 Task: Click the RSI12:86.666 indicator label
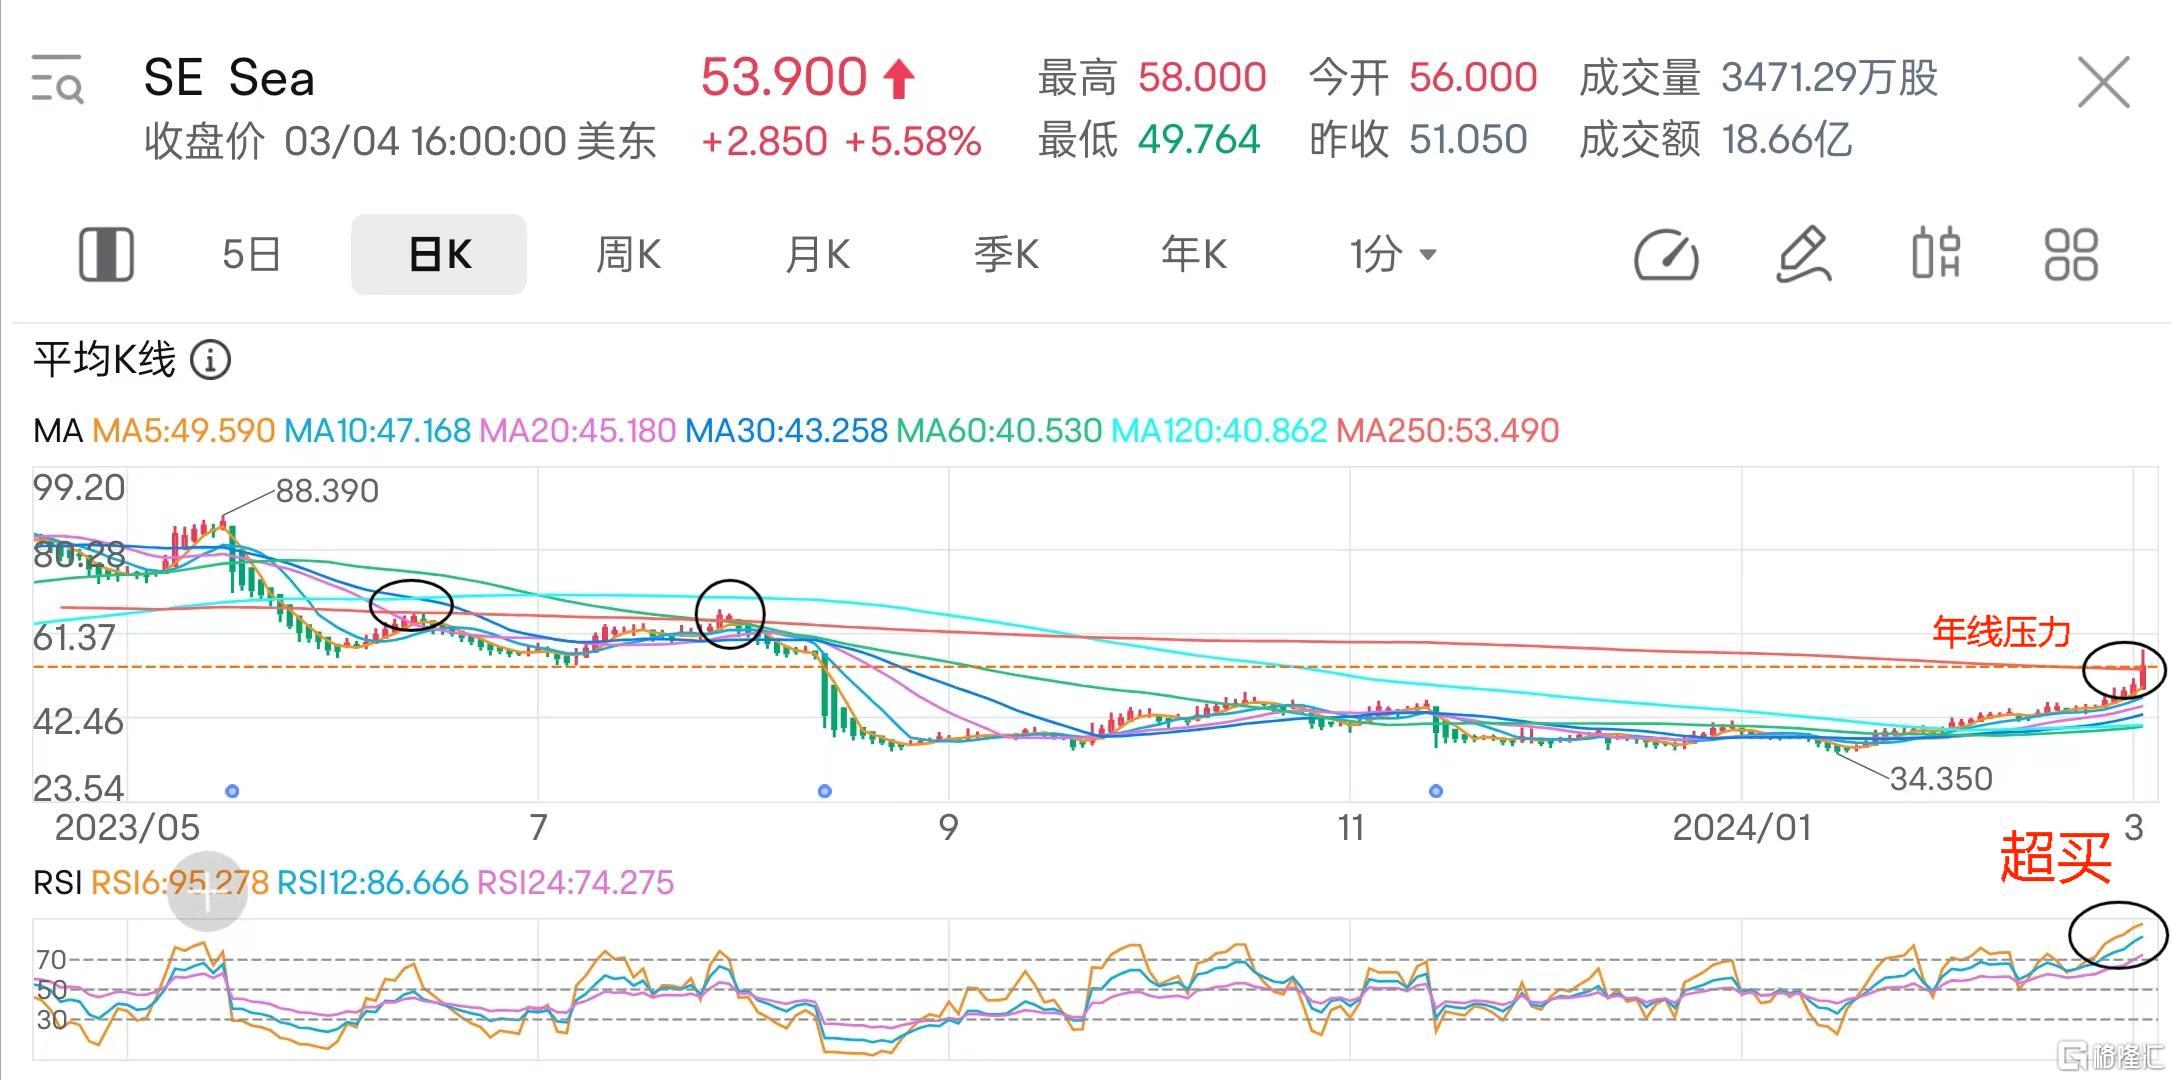click(x=372, y=883)
